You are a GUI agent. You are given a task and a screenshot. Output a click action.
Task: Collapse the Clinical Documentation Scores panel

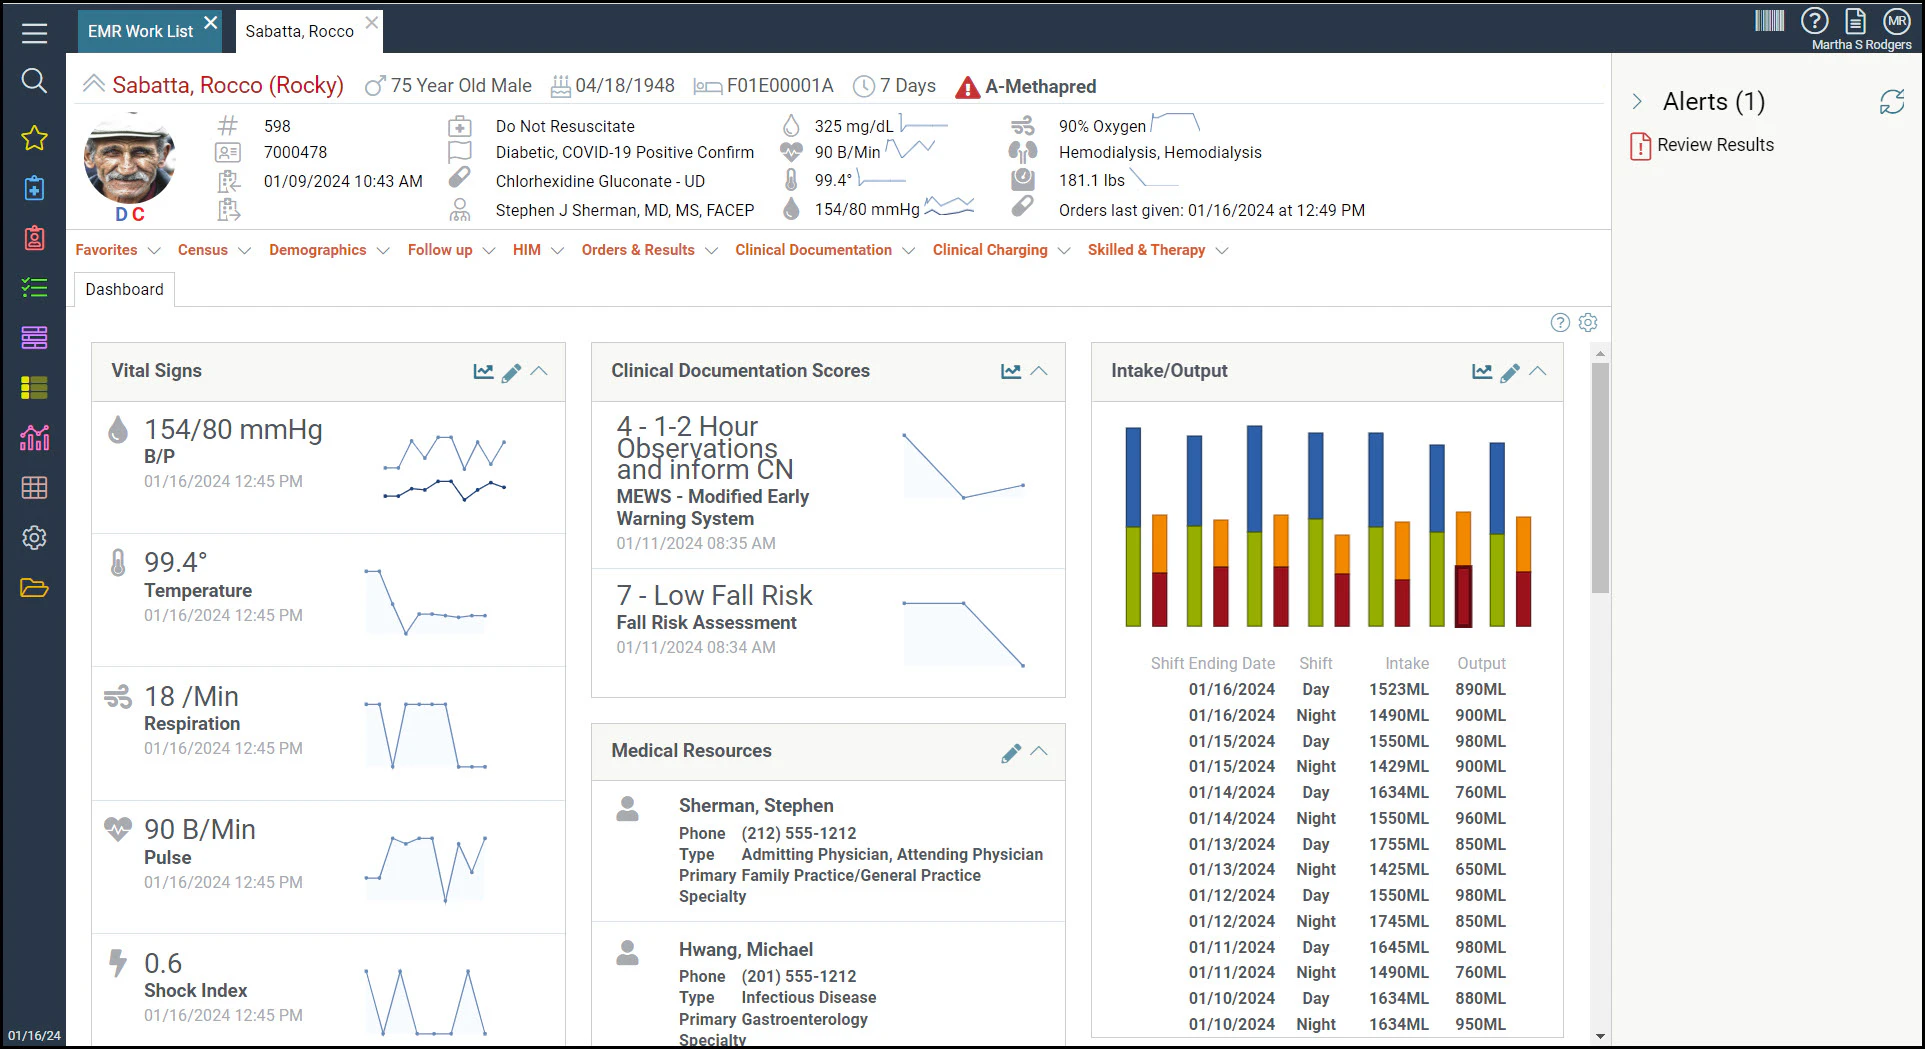(x=1040, y=370)
